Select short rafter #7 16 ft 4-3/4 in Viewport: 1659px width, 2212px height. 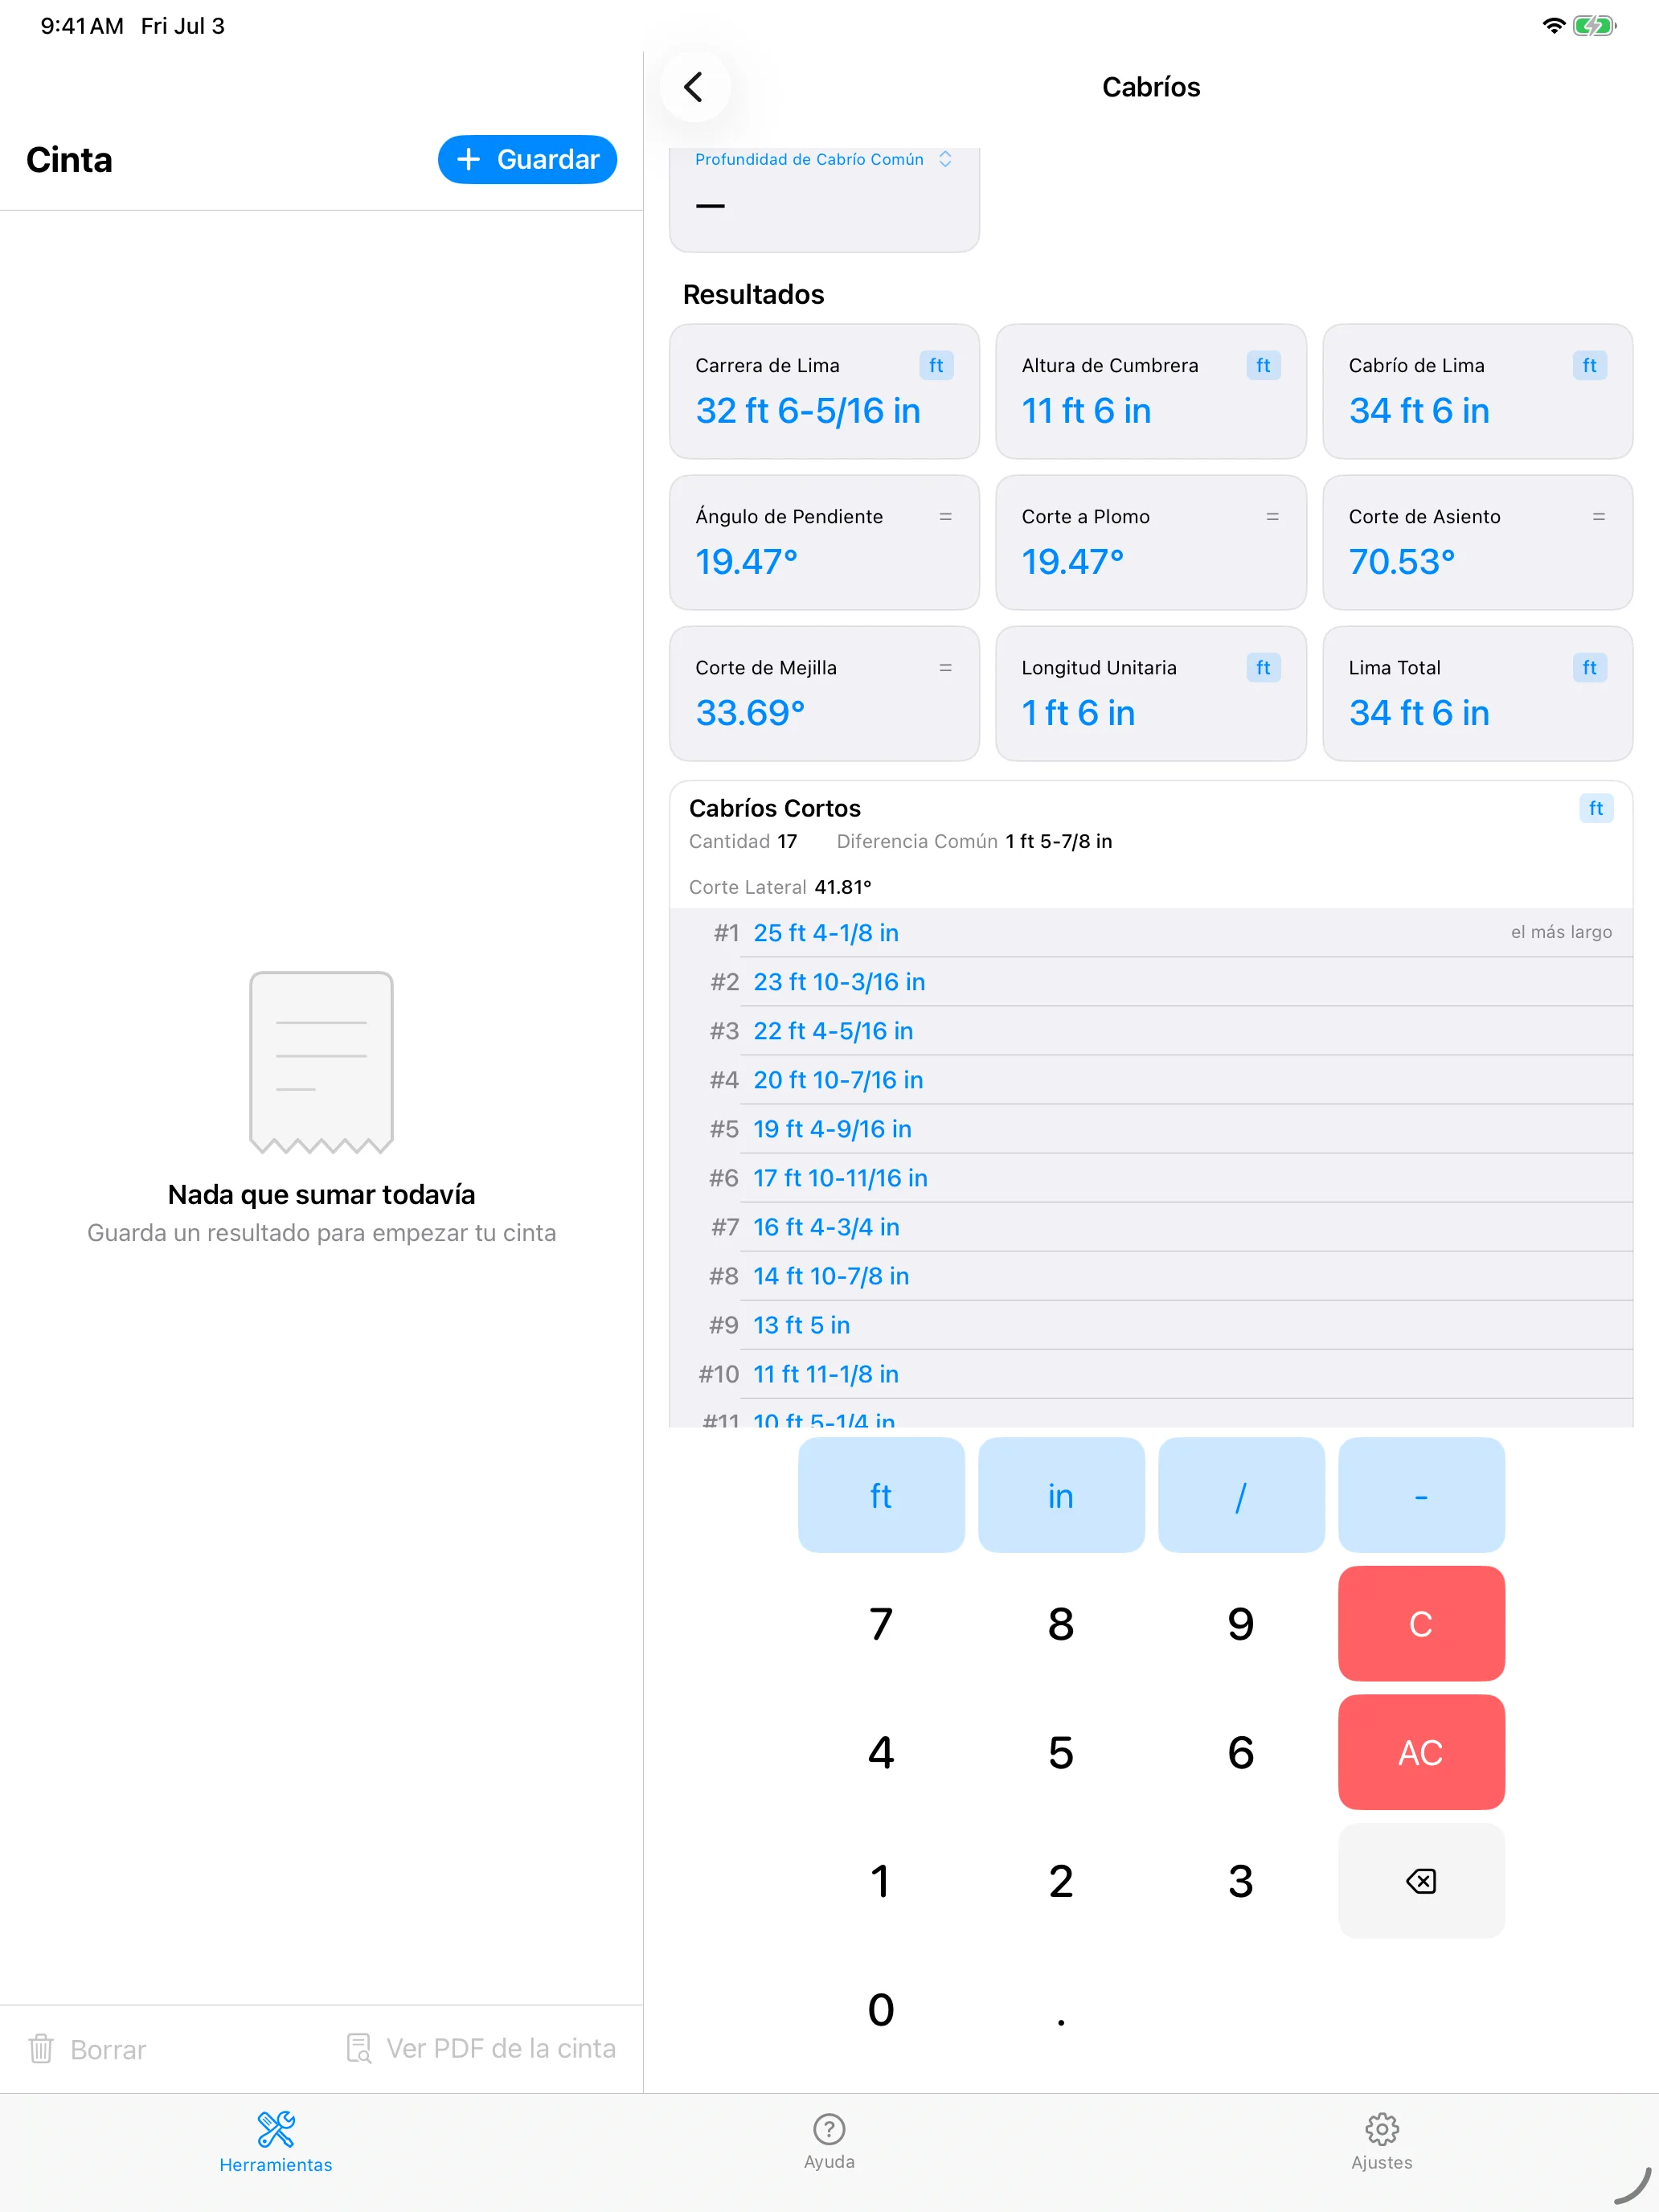[x=1151, y=1227]
